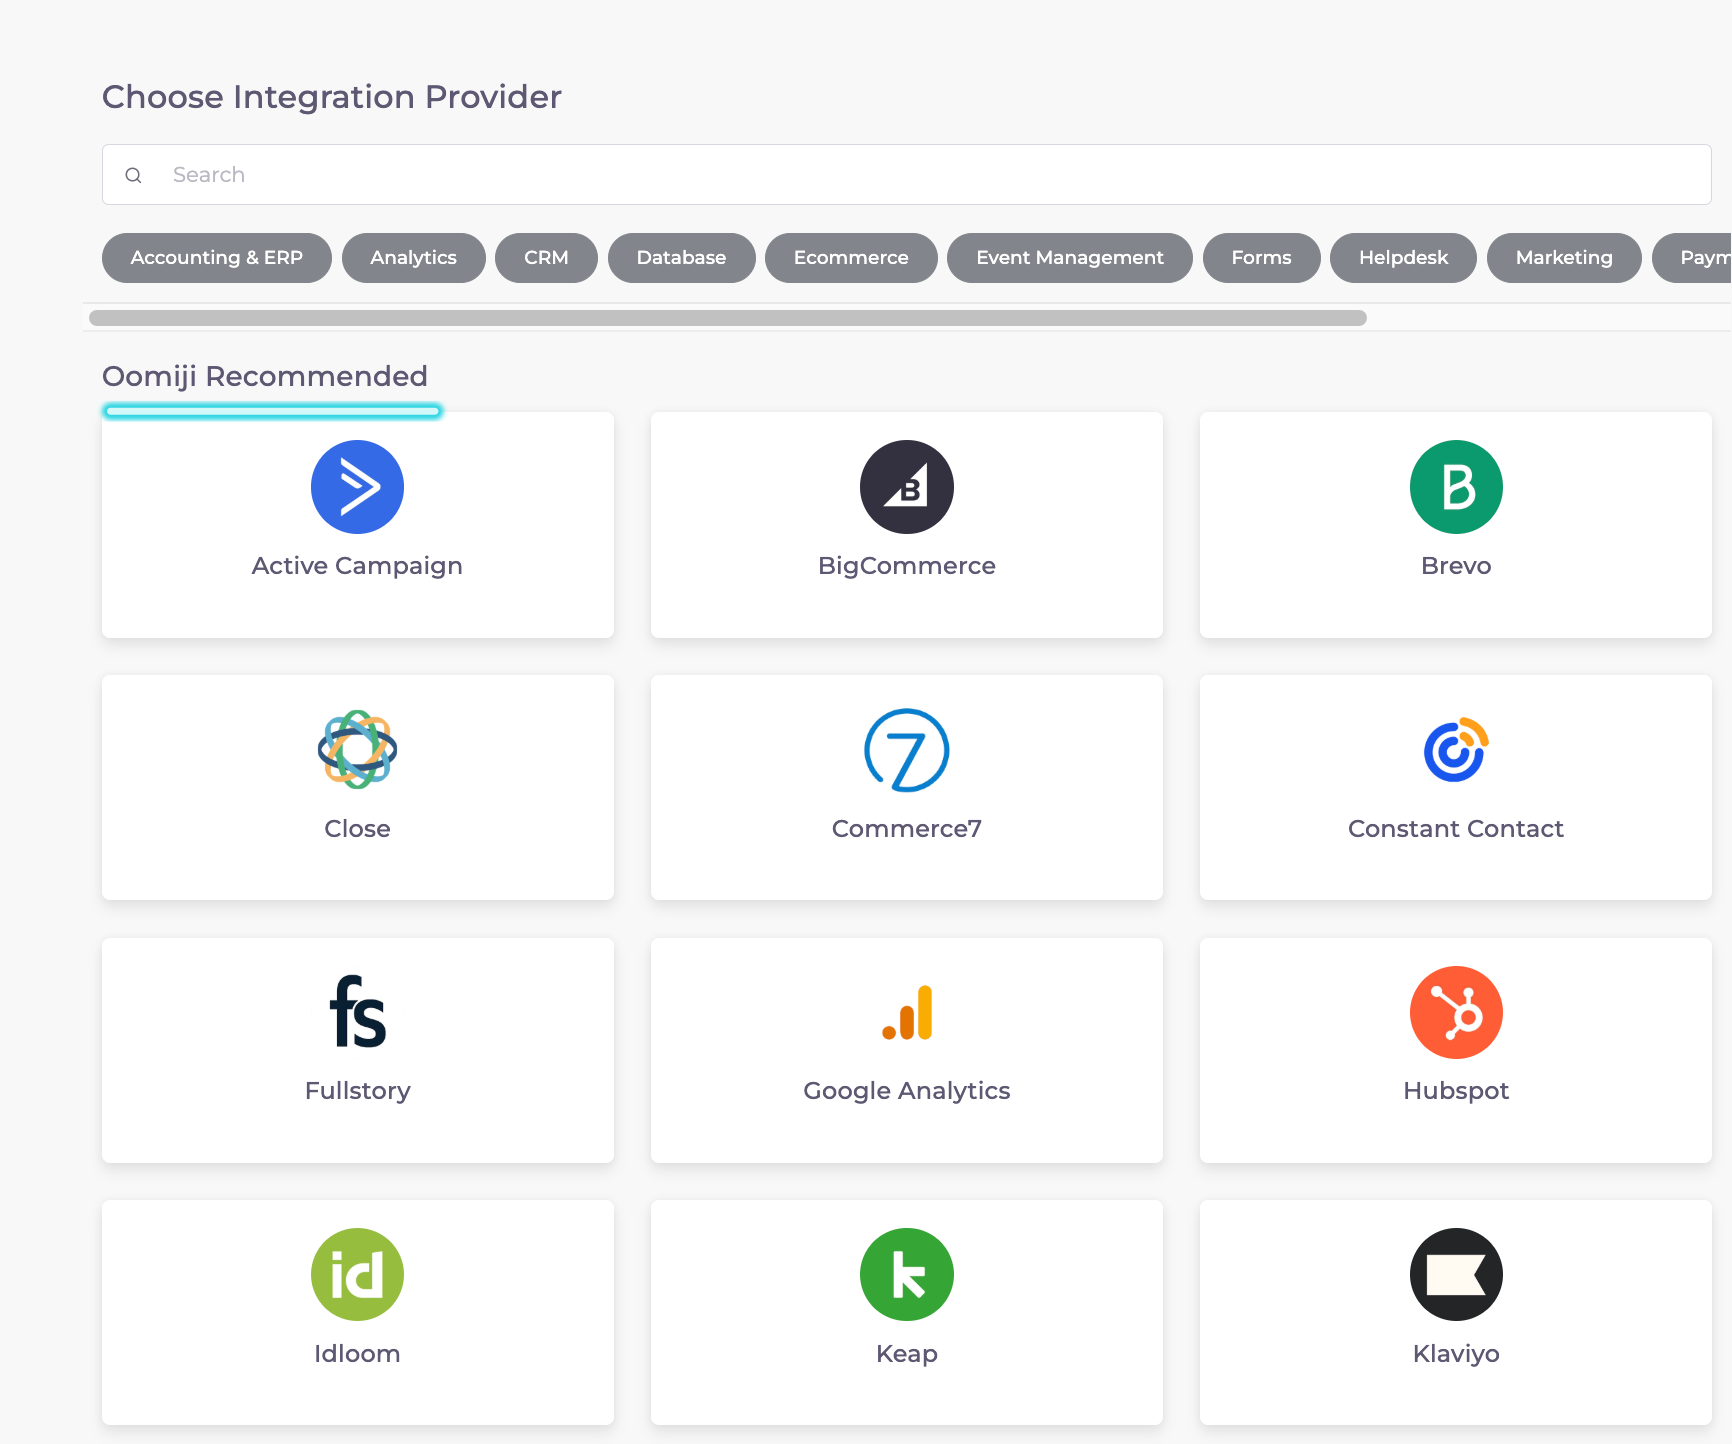
Task: Click into the Search integrations field
Action: click(907, 175)
